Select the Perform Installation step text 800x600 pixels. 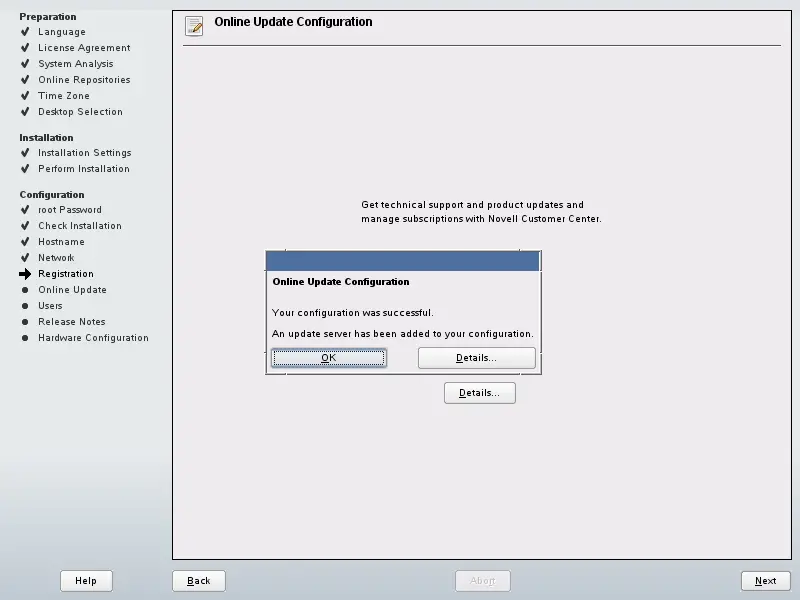(84, 168)
